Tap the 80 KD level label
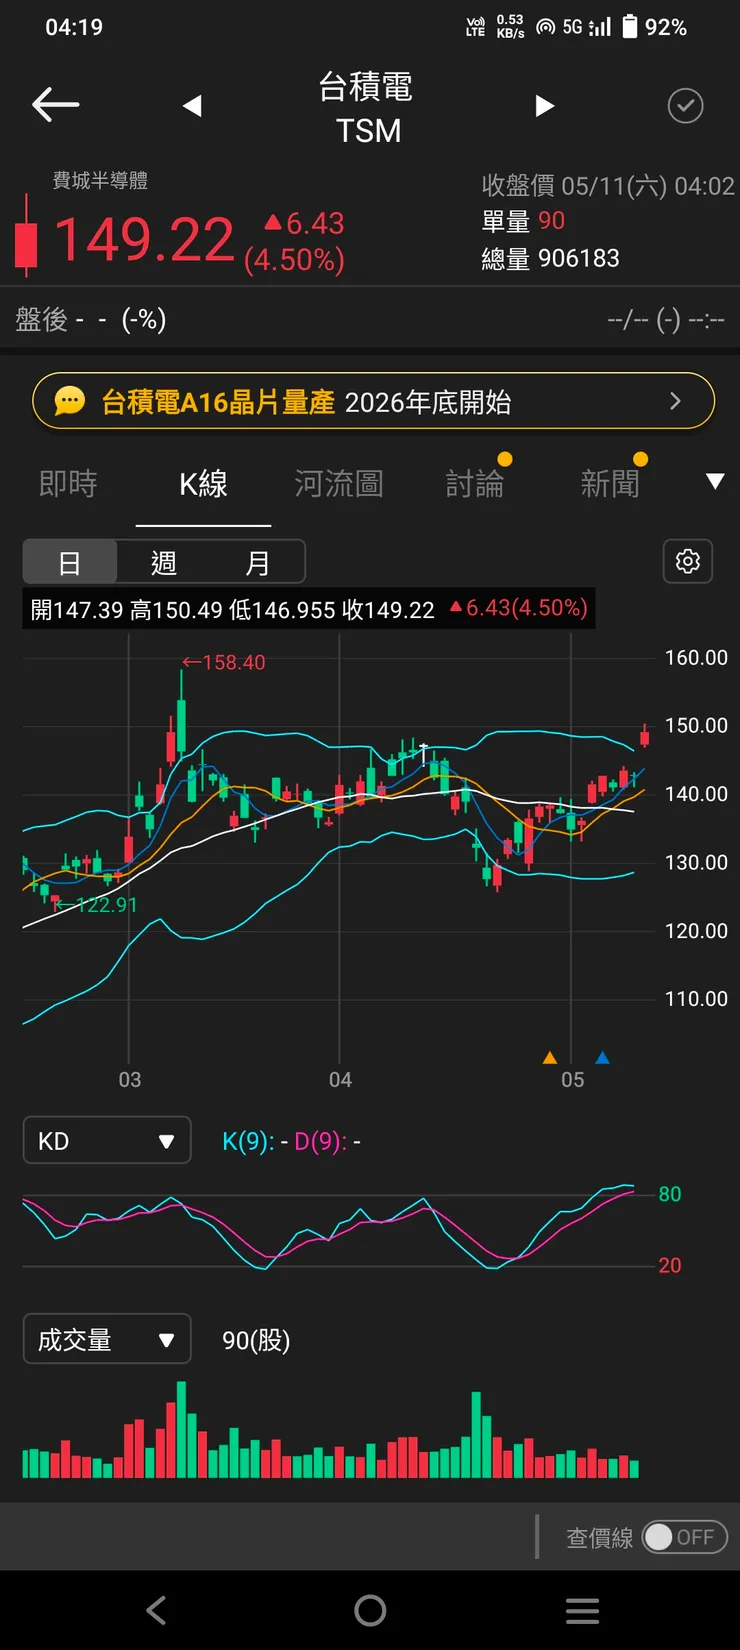The image size is (740, 1650). point(670,1194)
